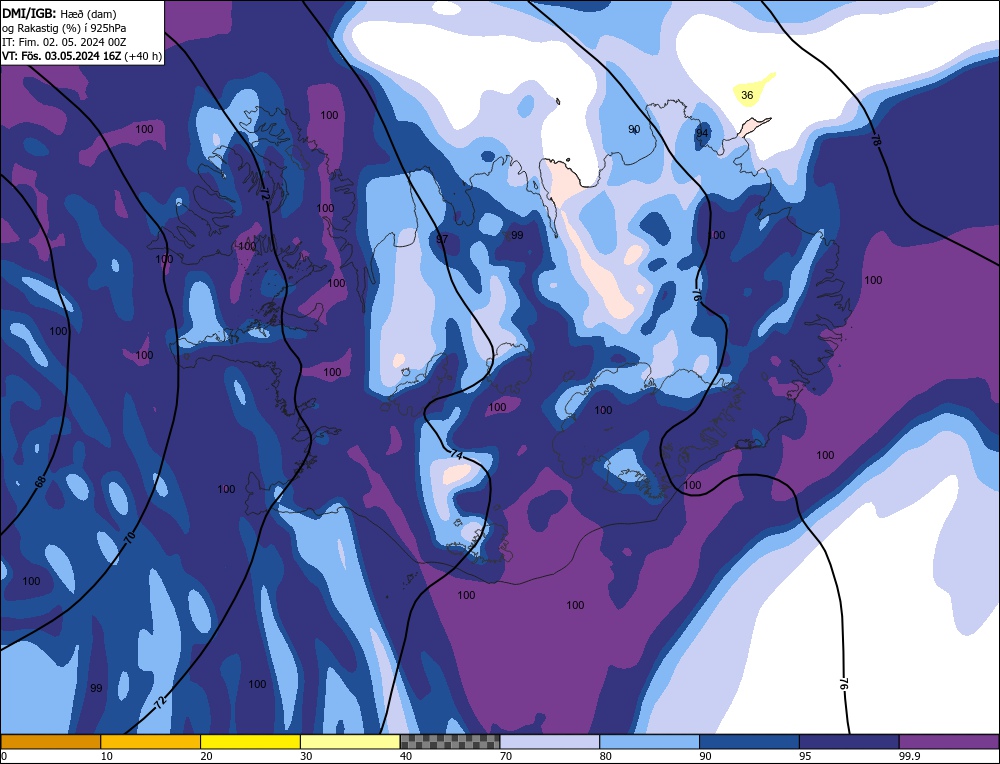Click the 40 tick label on the legend
Viewport: 1000px width, 764px height.
click(x=406, y=756)
